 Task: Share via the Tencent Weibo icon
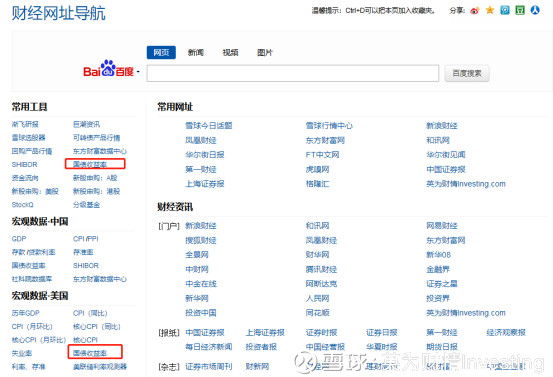point(505,10)
